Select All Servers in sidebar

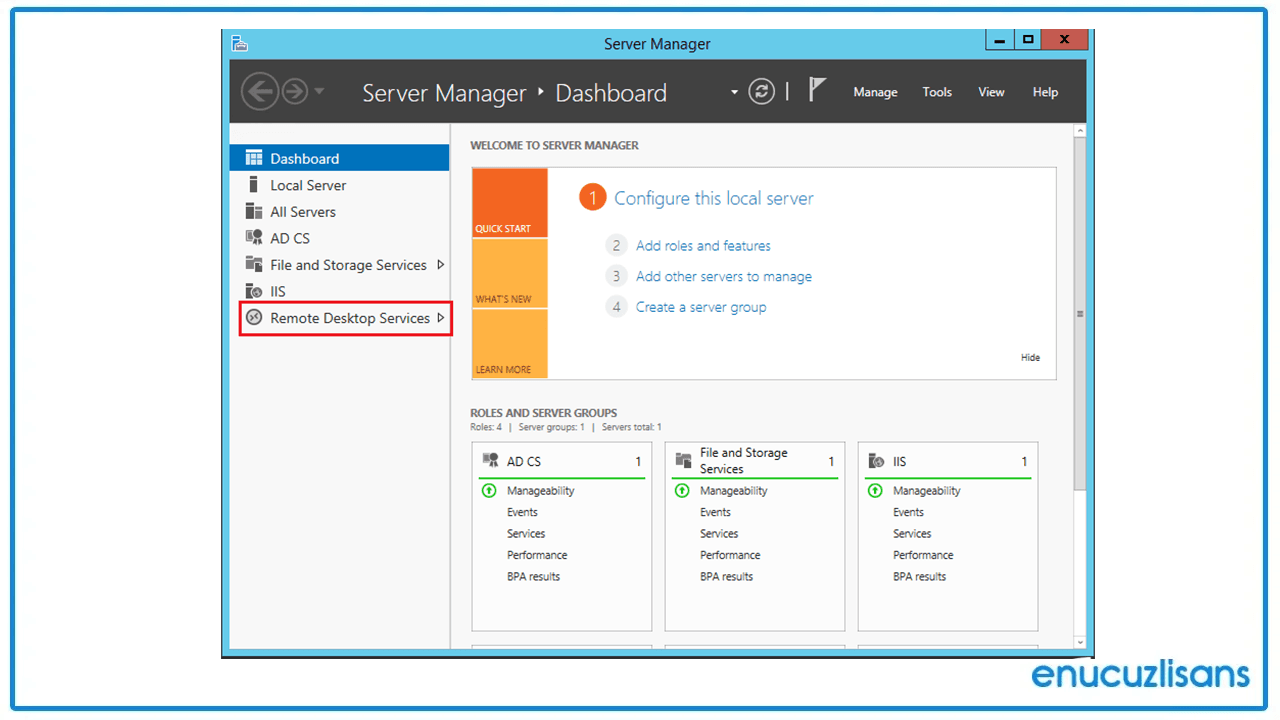[x=339, y=212]
